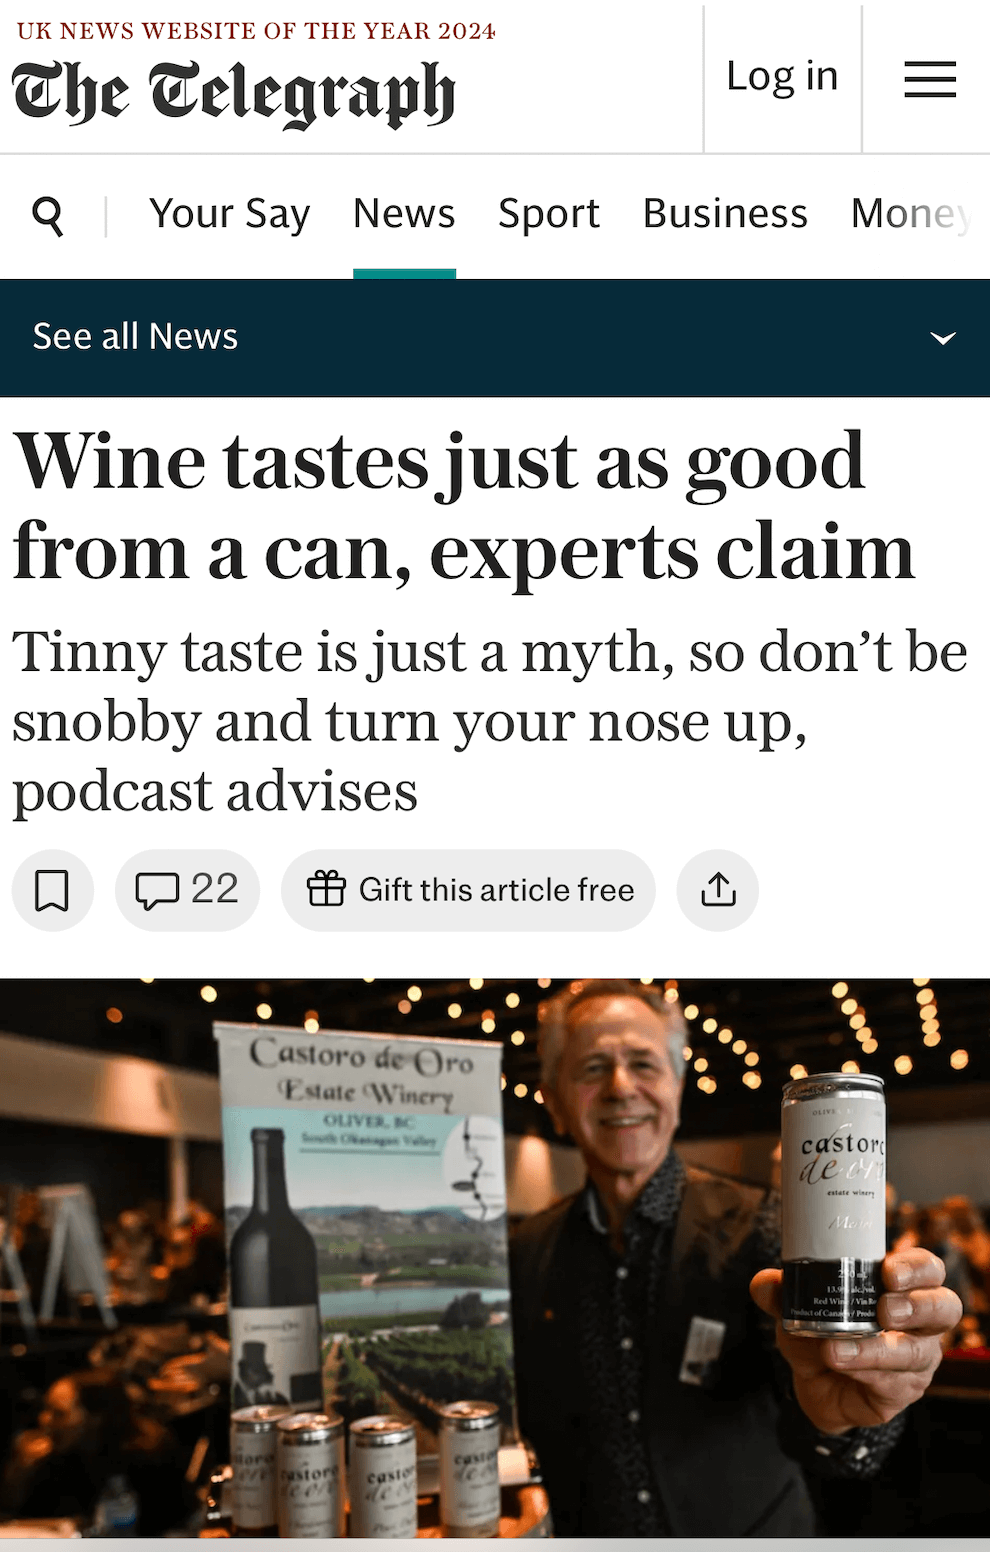The width and height of the screenshot is (990, 1552).
Task: Click the gift box icon
Action: tap(326, 889)
